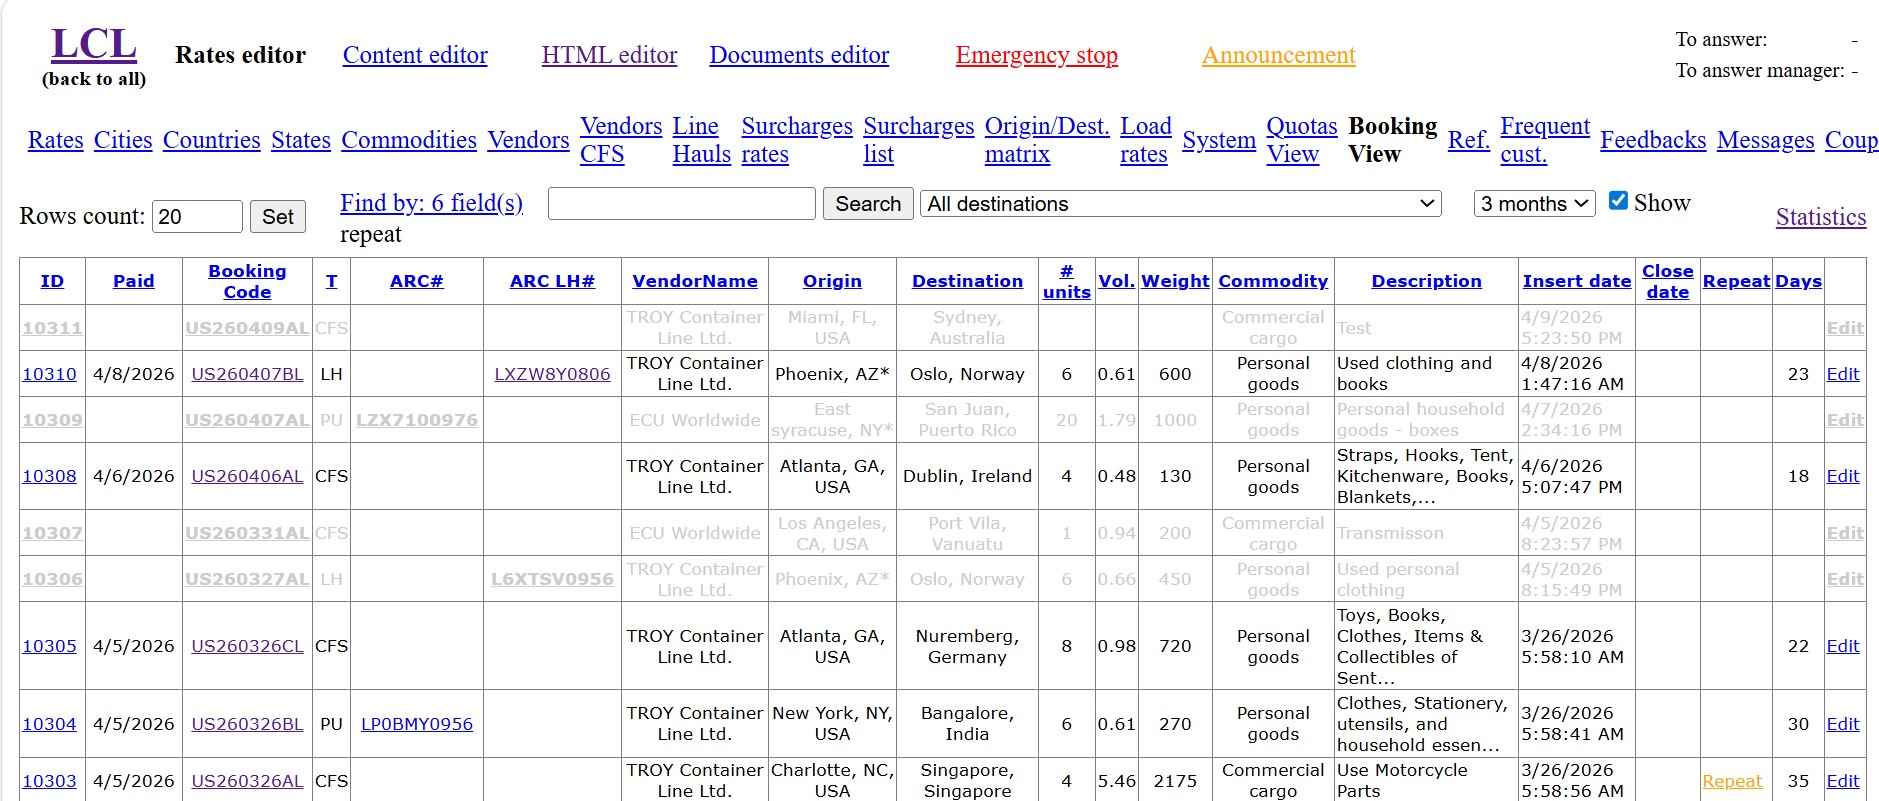Image resolution: width=1879 pixels, height=801 pixels.
Task: Open the Announcement link
Action: click(x=1278, y=55)
